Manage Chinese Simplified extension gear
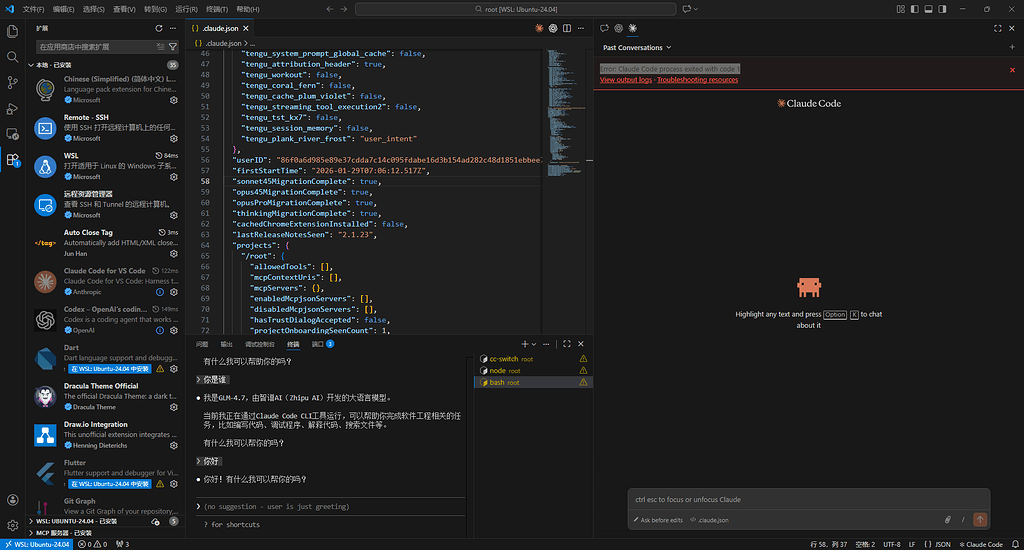 (174, 100)
